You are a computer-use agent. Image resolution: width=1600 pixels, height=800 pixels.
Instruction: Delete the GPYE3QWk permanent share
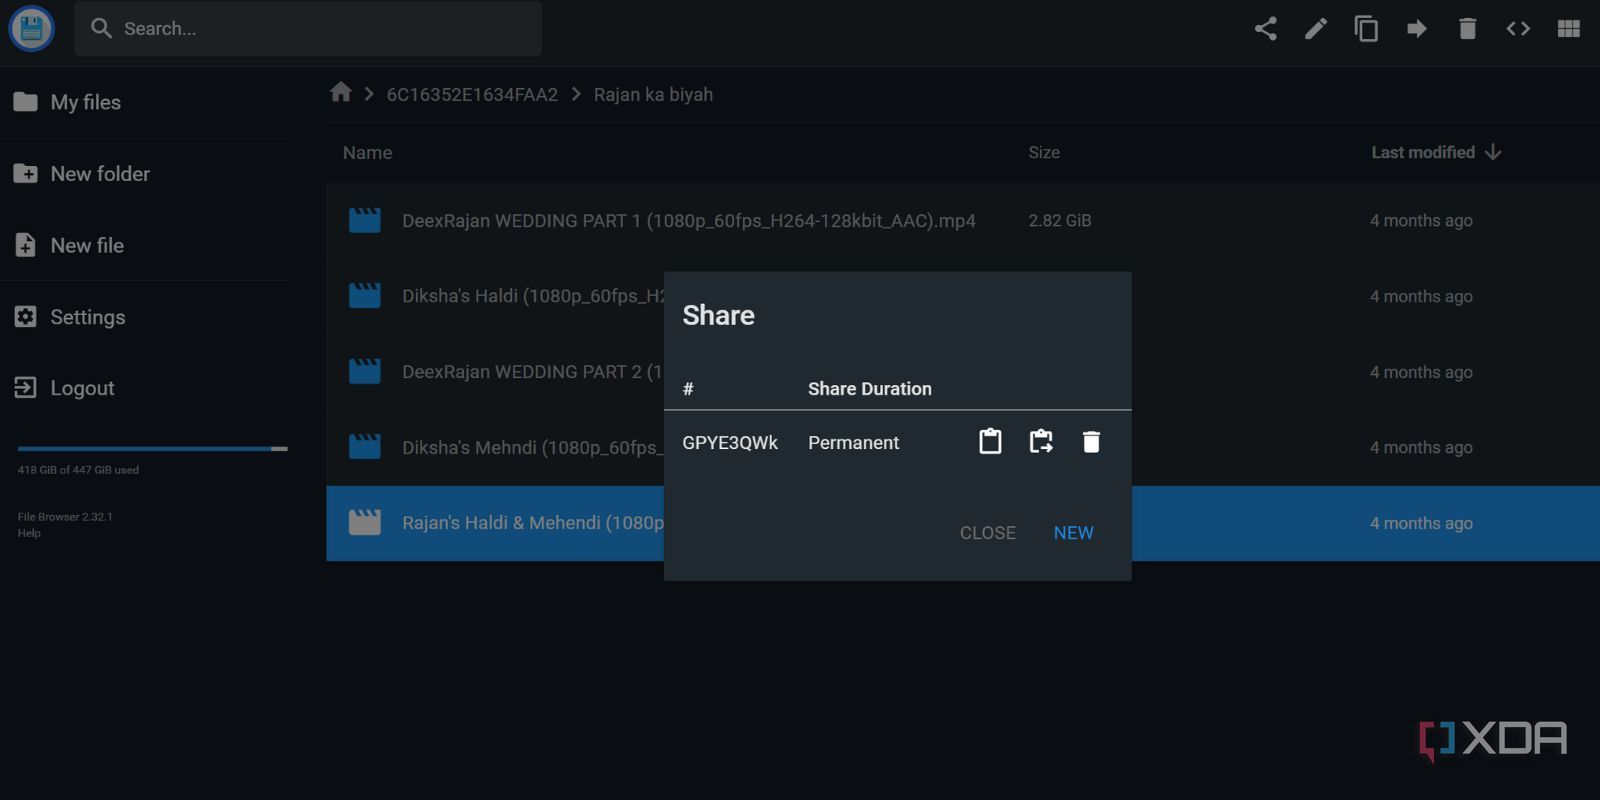[x=1091, y=441]
